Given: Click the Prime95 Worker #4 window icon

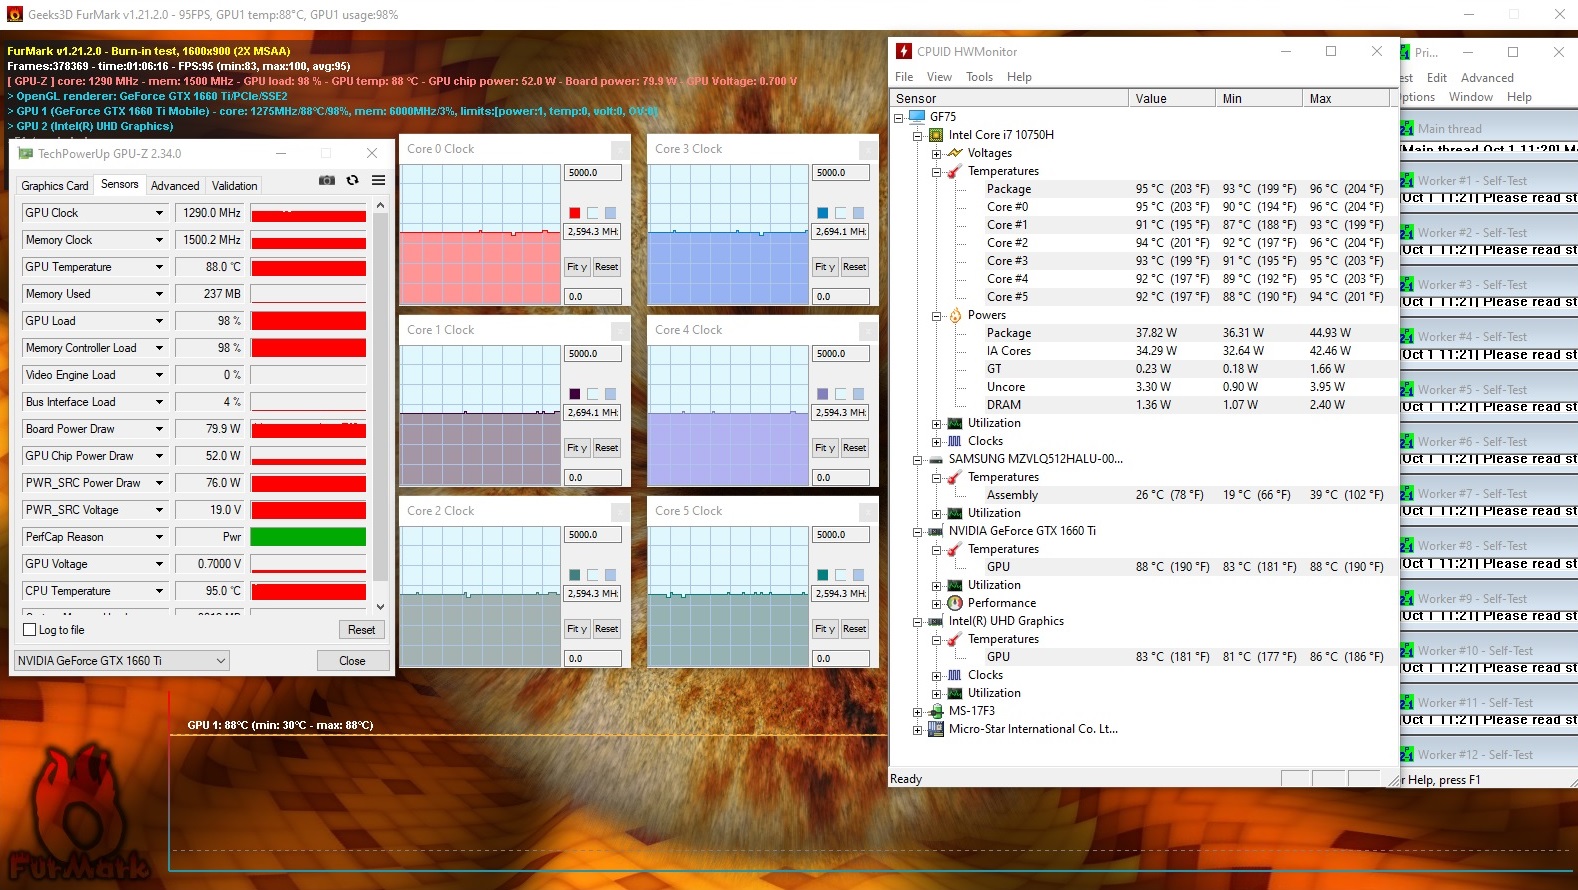Looking at the screenshot, I should coord(1407,337).
